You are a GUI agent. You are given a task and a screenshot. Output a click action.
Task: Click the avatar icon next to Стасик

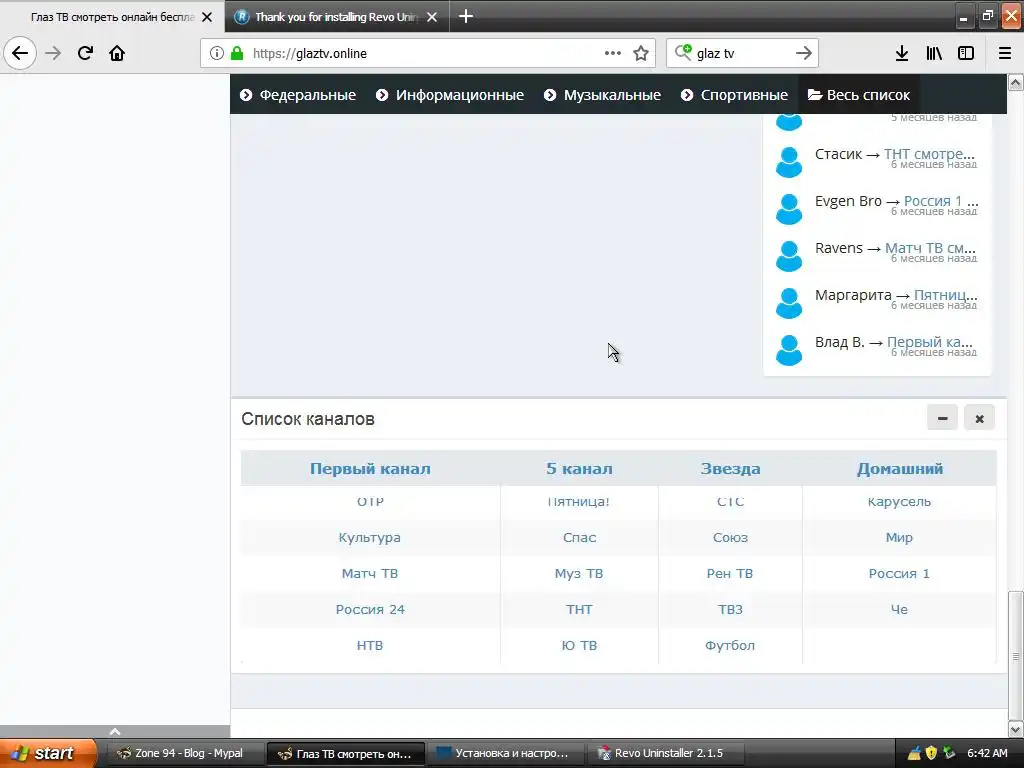coord(789,162)
